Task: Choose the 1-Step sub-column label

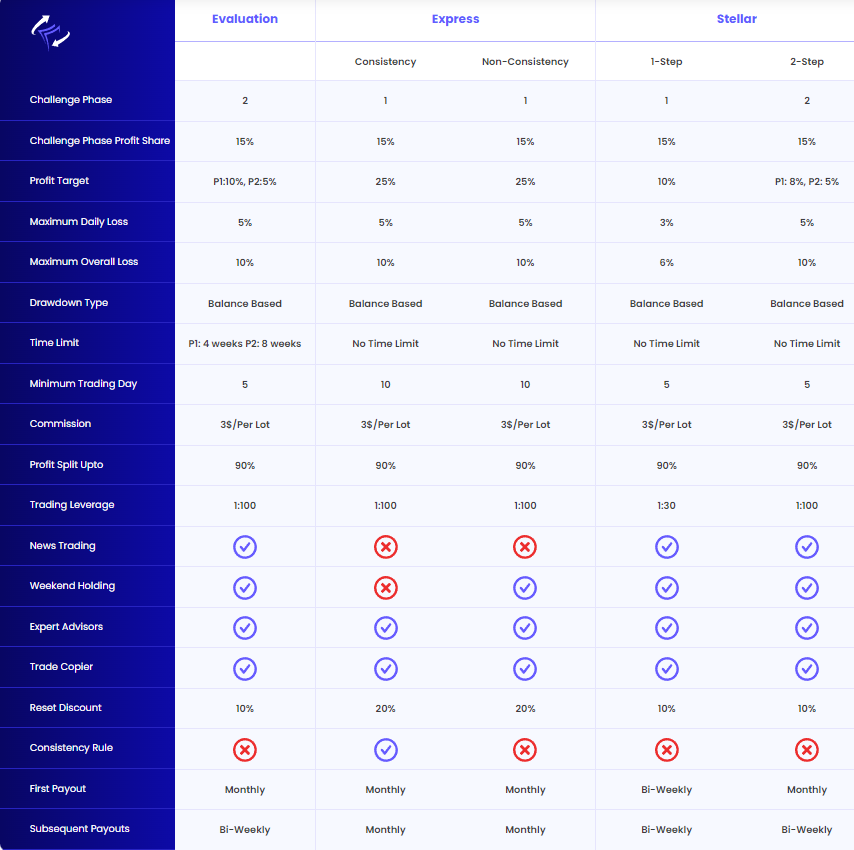Action: click(x=667, y=62)
